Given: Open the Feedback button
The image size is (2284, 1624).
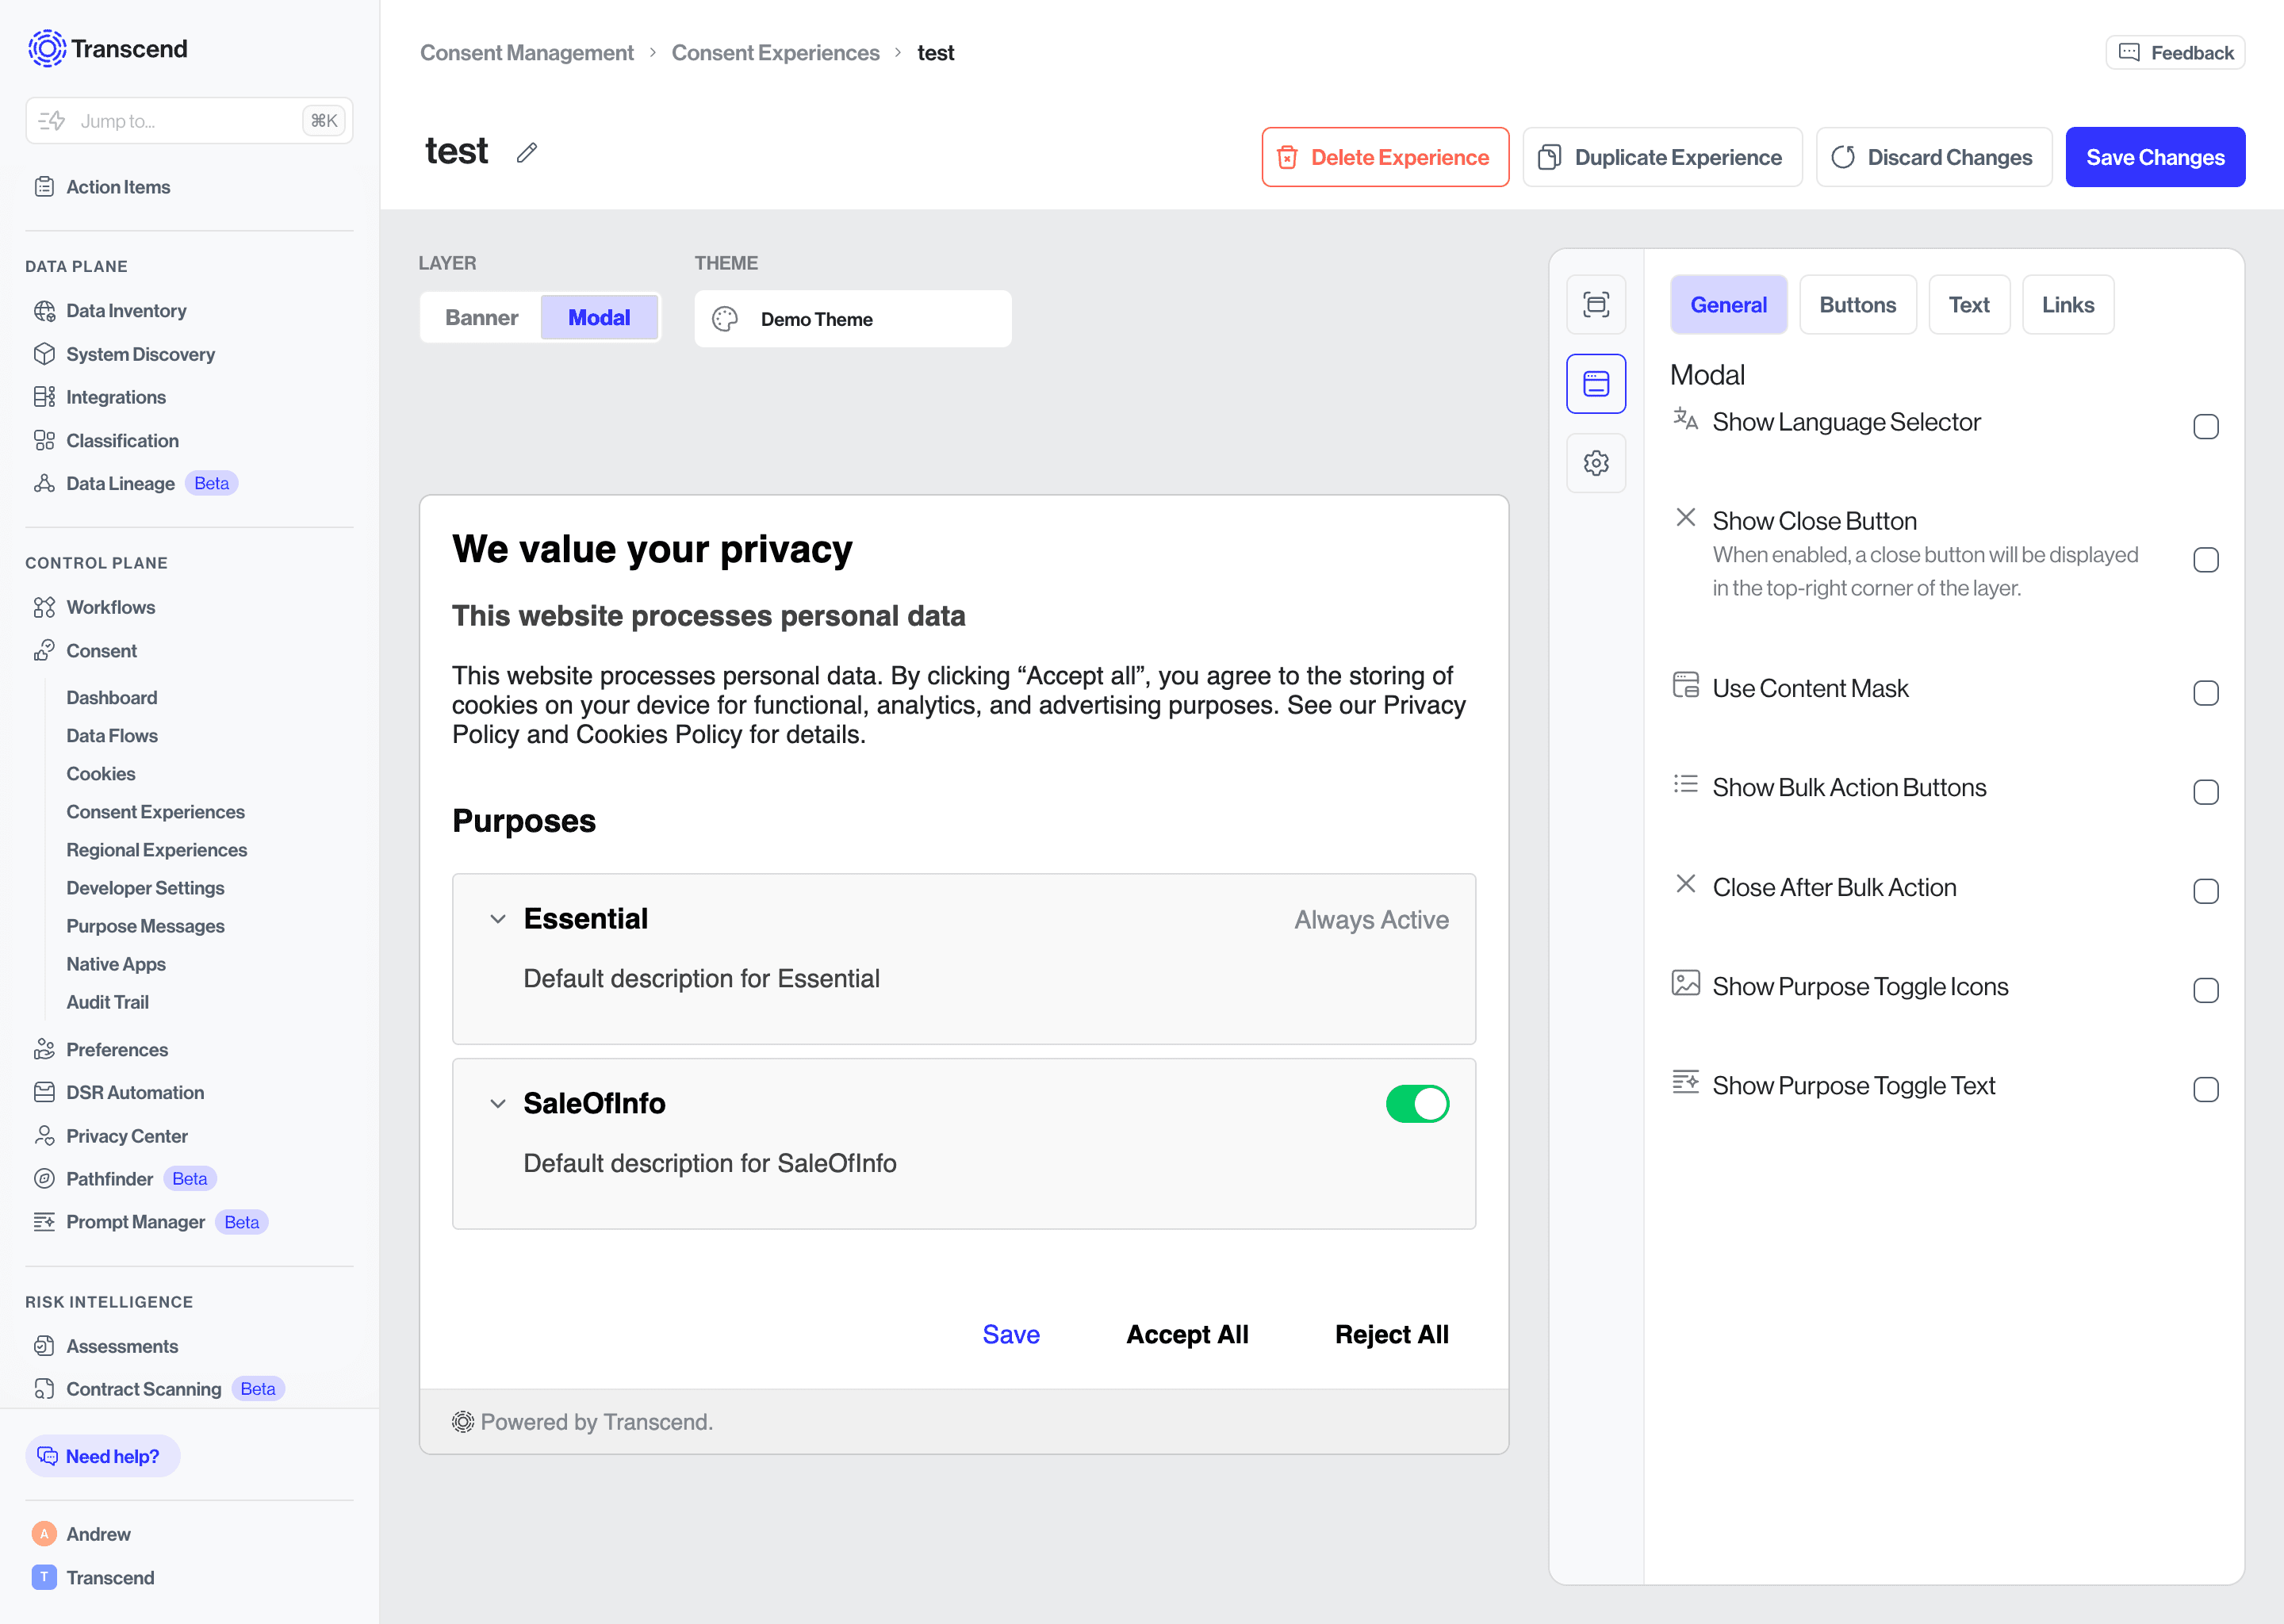Looking at the screenshot, I should [x=2175, y=52].
